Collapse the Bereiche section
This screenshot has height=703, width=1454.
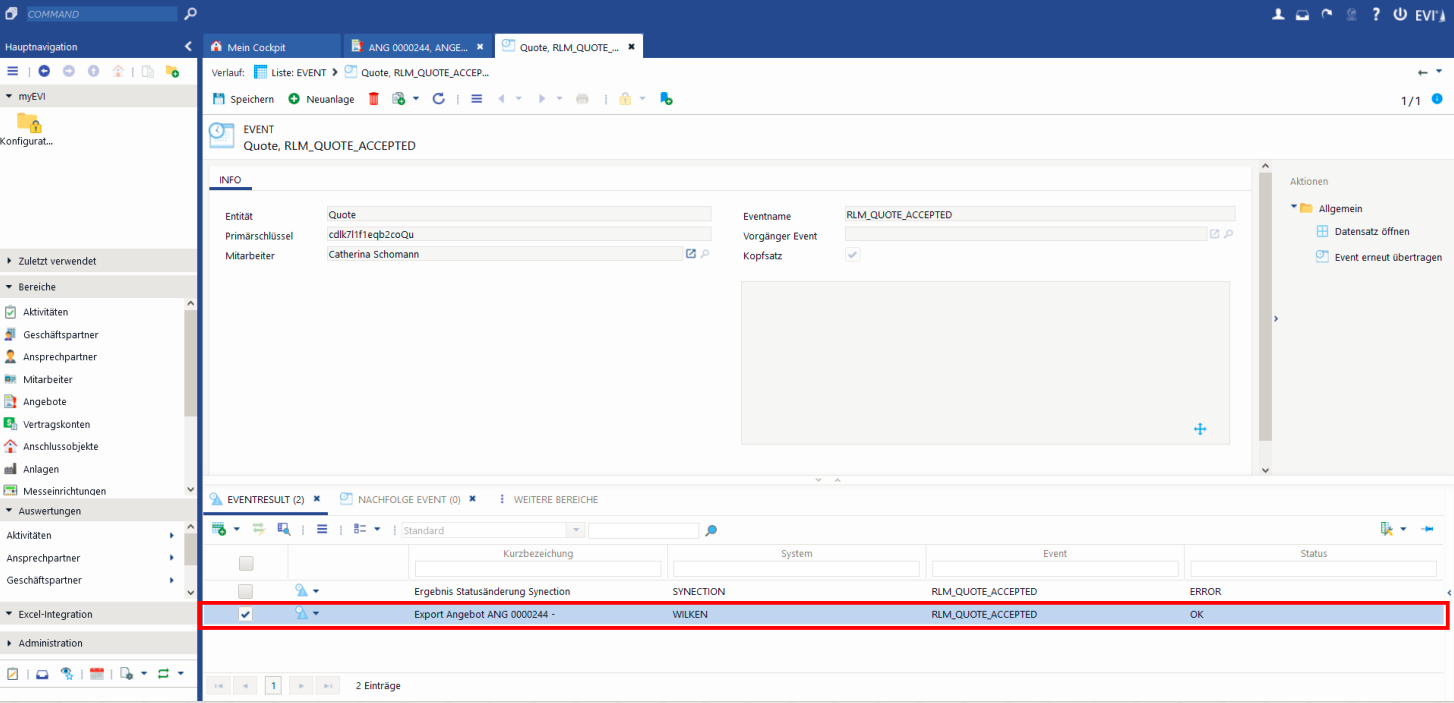(37, 287)
